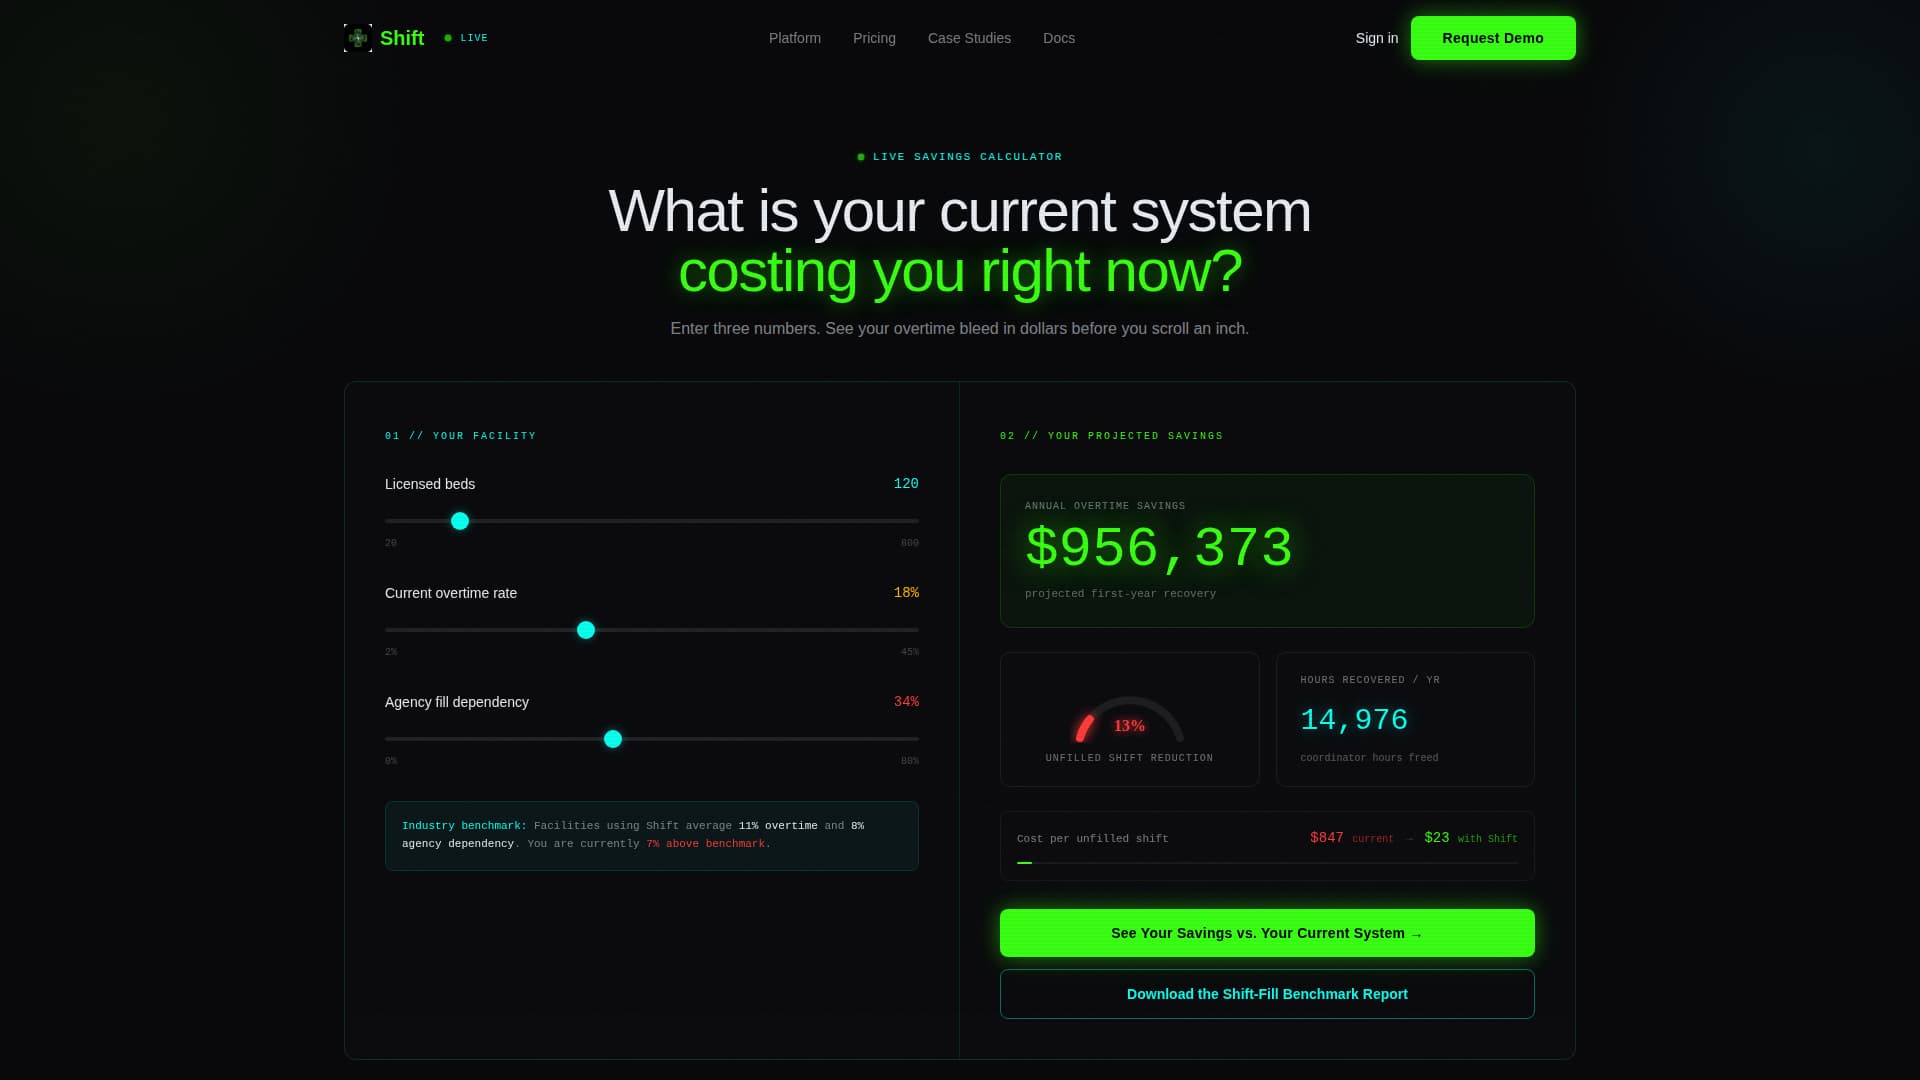
Task: Click the 'costing you right now?' headline
Action: (960, 271)
